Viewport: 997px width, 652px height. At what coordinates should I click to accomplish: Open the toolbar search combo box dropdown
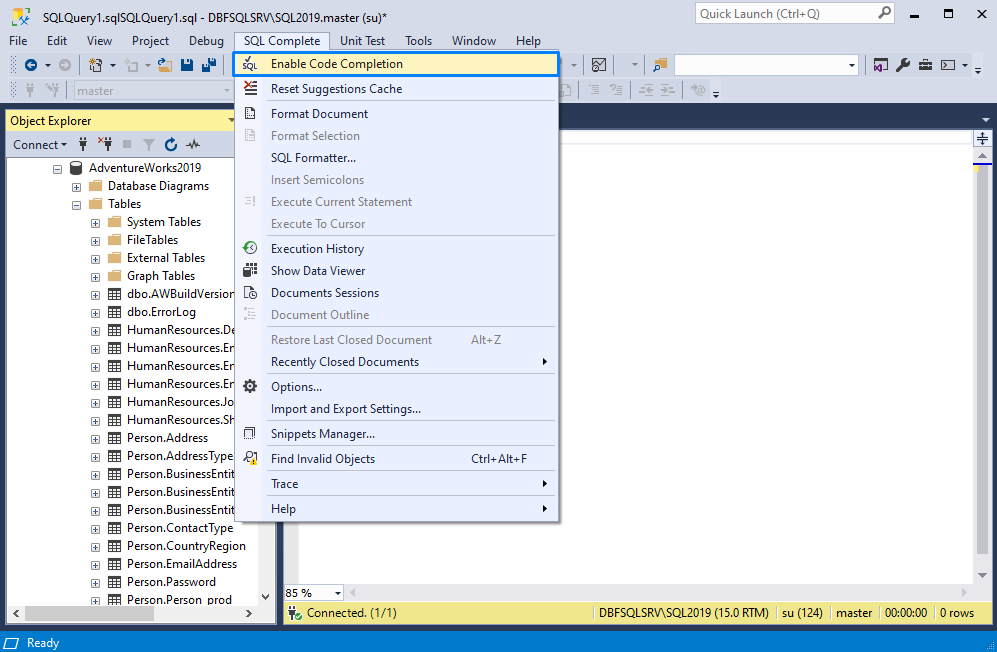click(851, 65)
